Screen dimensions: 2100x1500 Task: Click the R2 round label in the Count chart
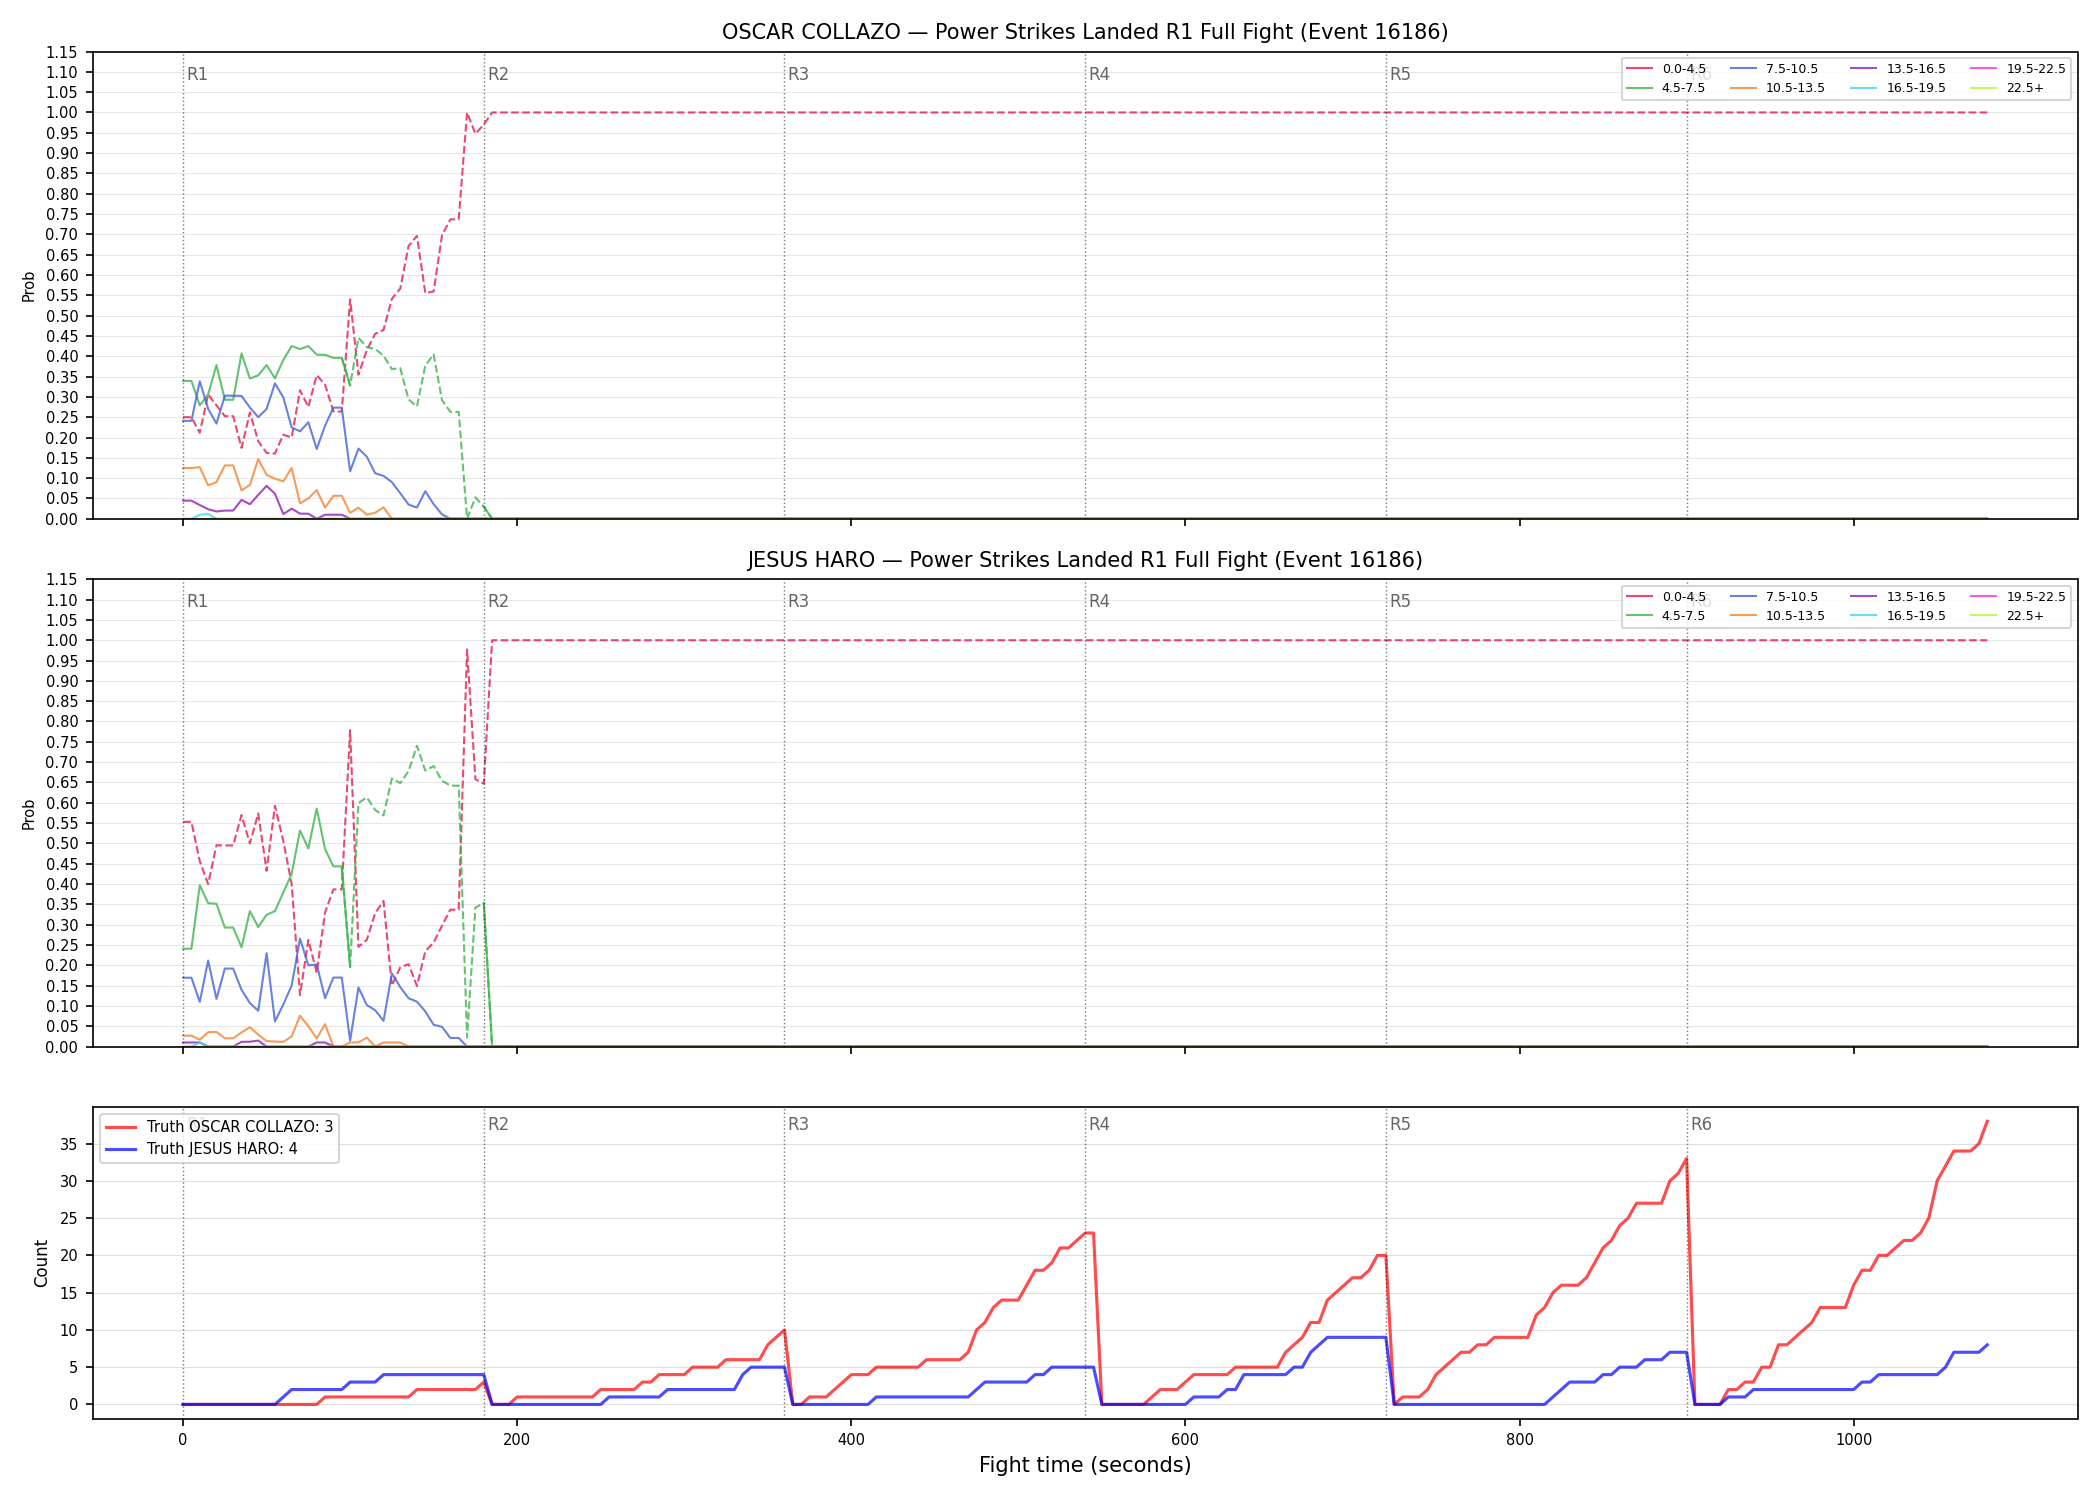[498, 1124]
